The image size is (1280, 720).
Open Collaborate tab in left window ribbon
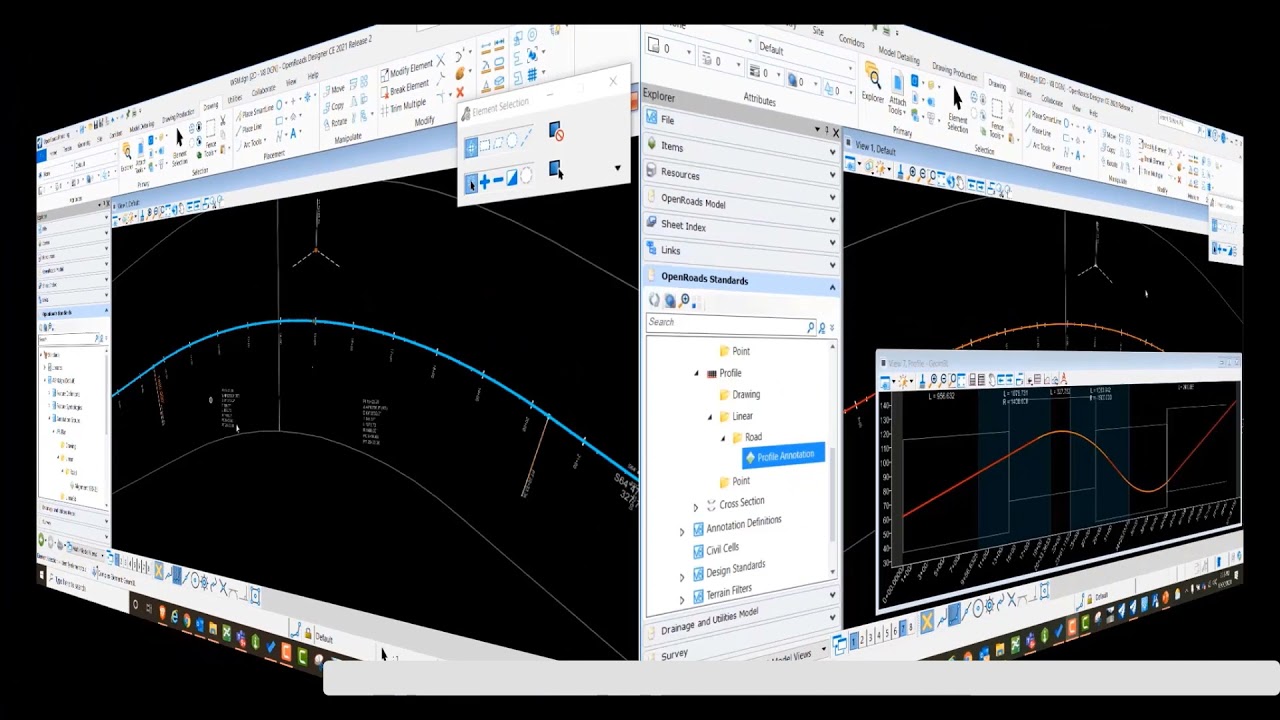coord(263,89)
